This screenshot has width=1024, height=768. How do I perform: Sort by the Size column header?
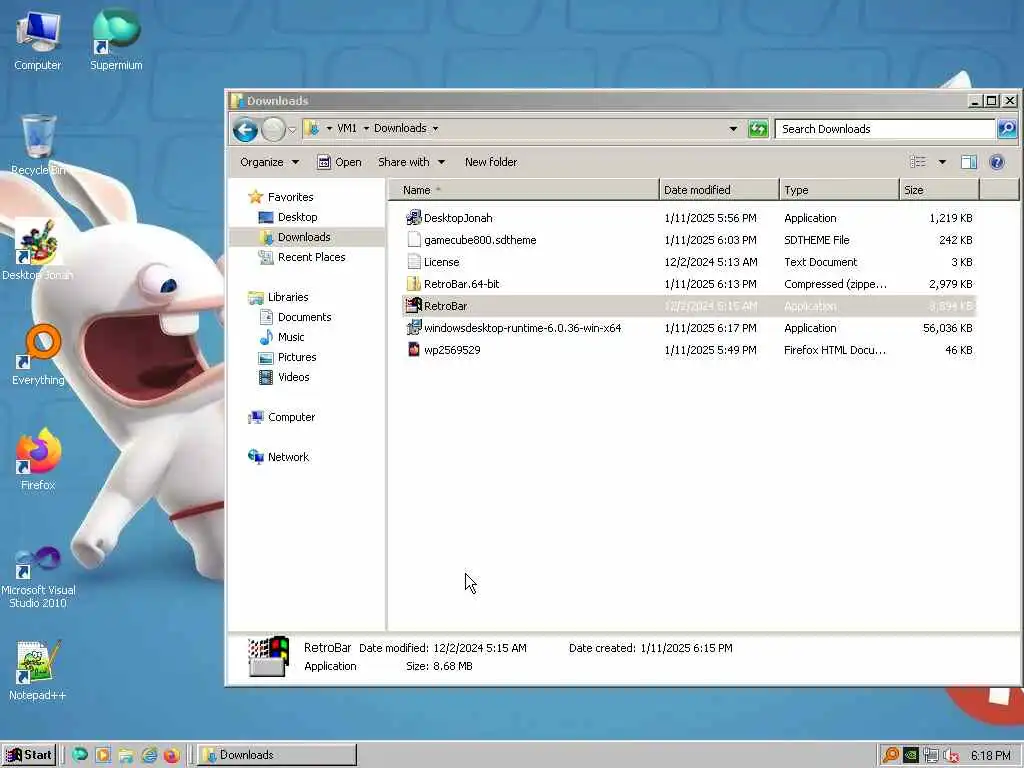pos(940,190)
